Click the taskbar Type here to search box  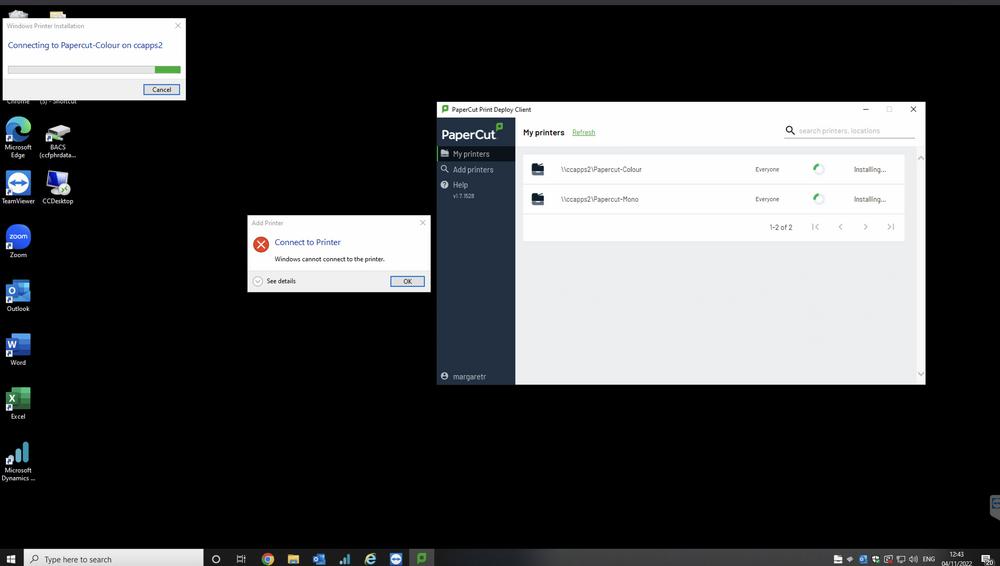click(114, 558)
